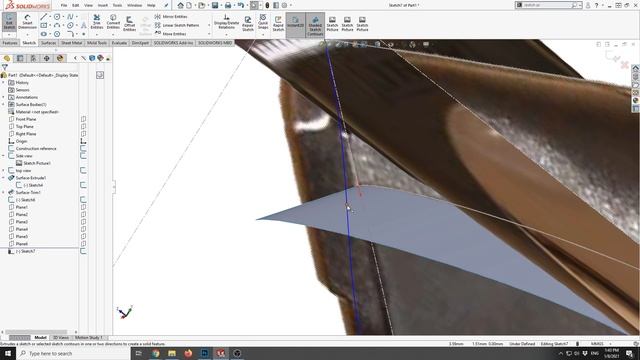Click Move Entities
640x360 pixels.
coord(170,34)
